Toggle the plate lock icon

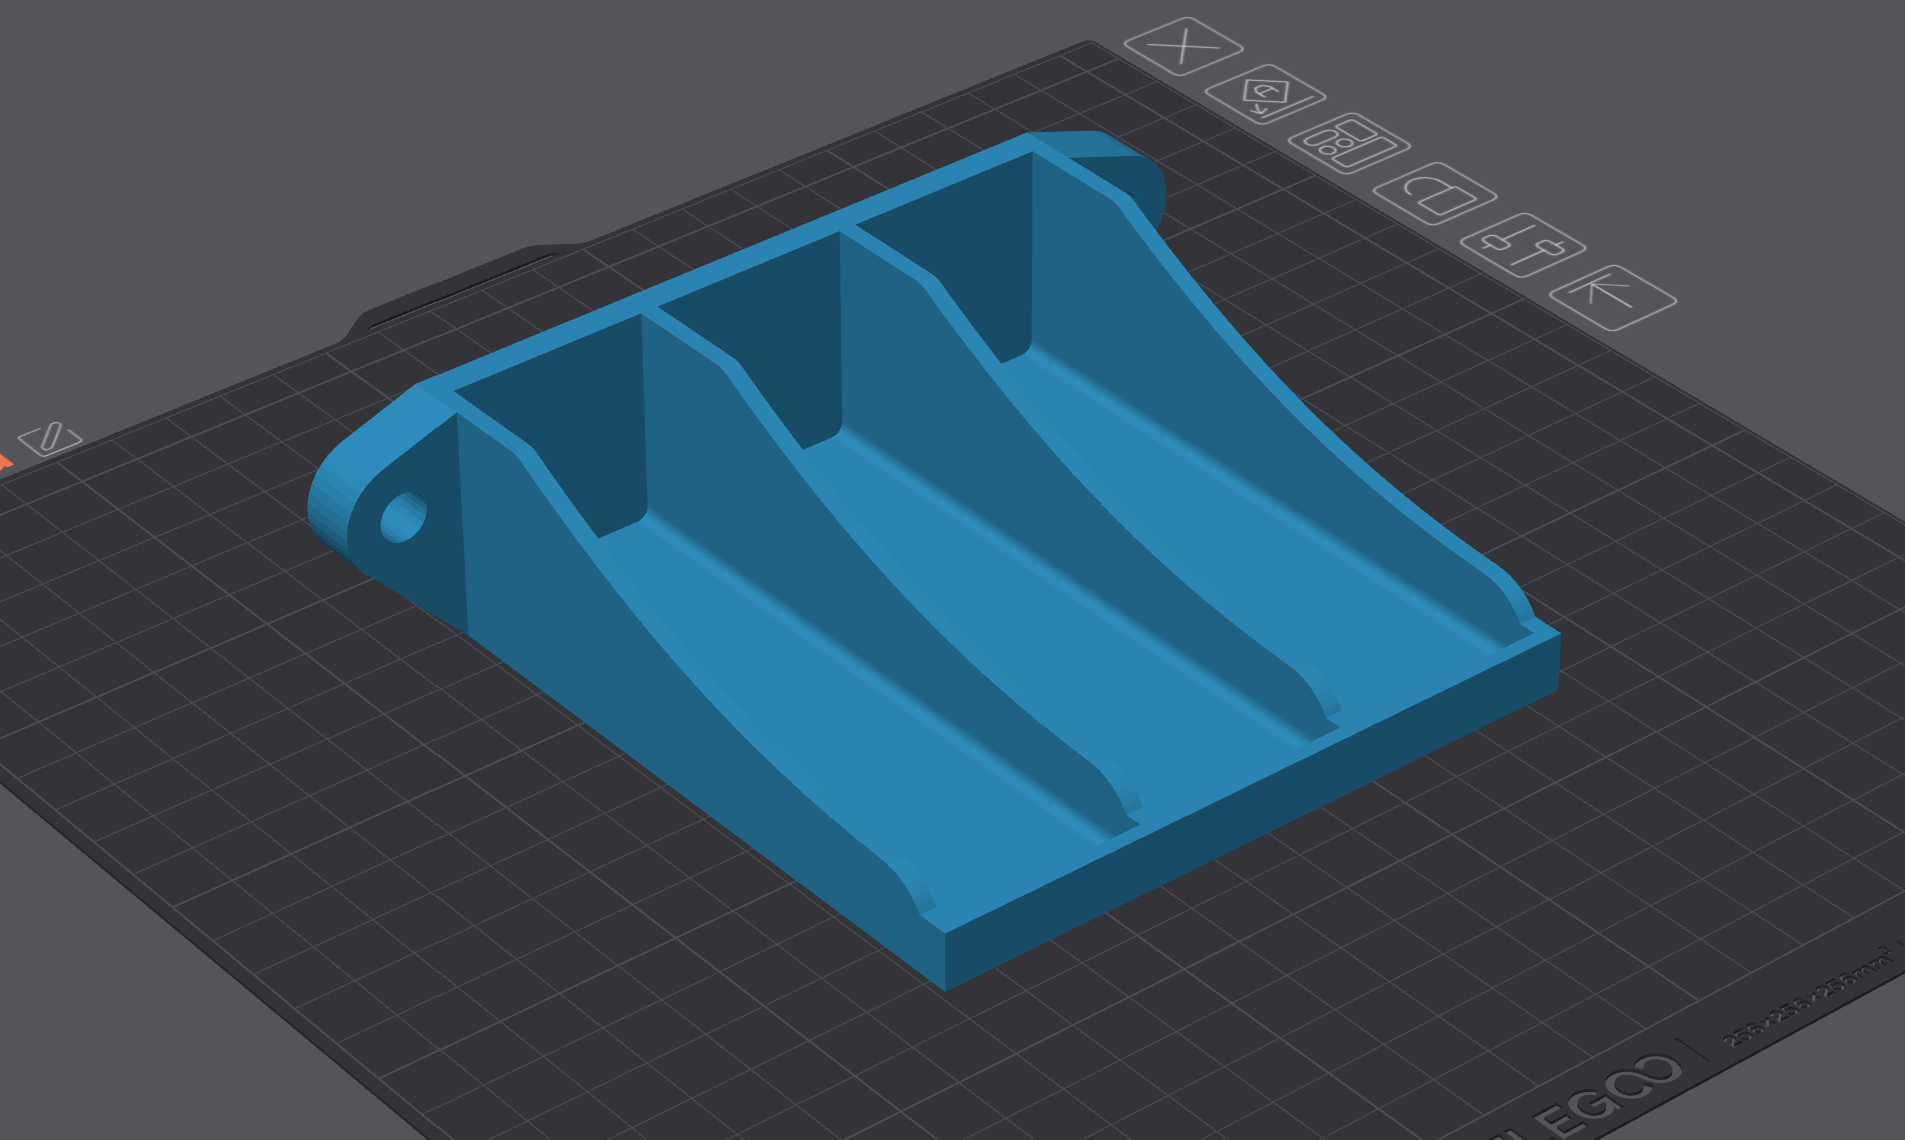coord(1435,193)
